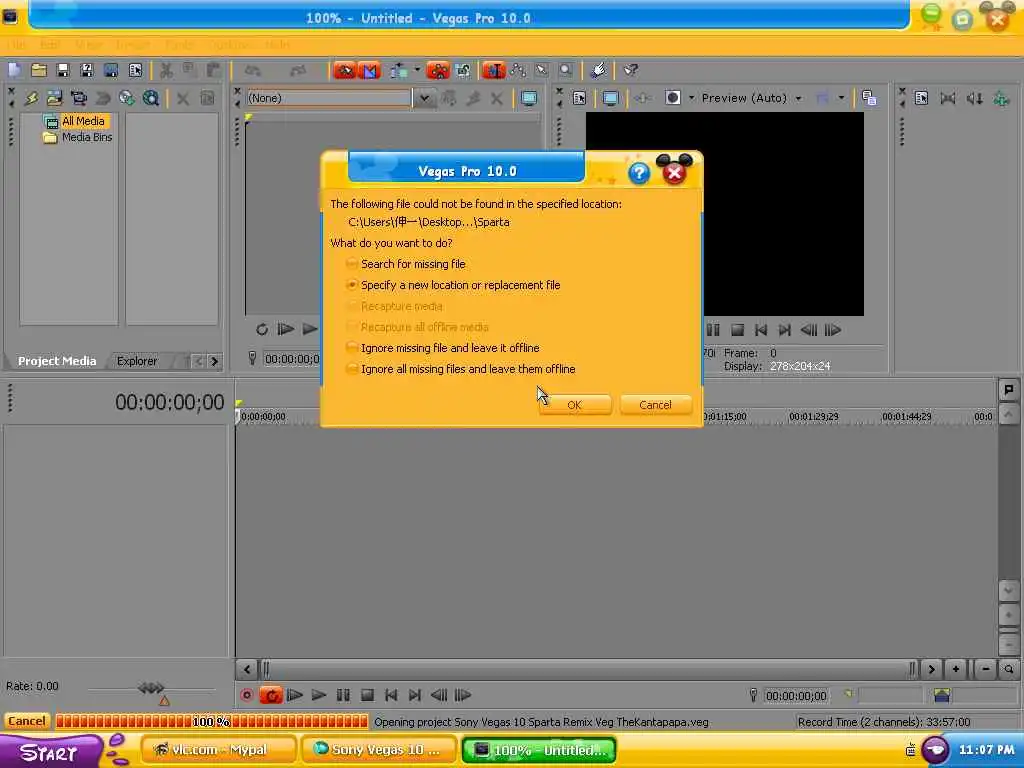The image size is (1024, 768).
Task: Open '100% - Untitled...' taskbar window
Action: 539,750
